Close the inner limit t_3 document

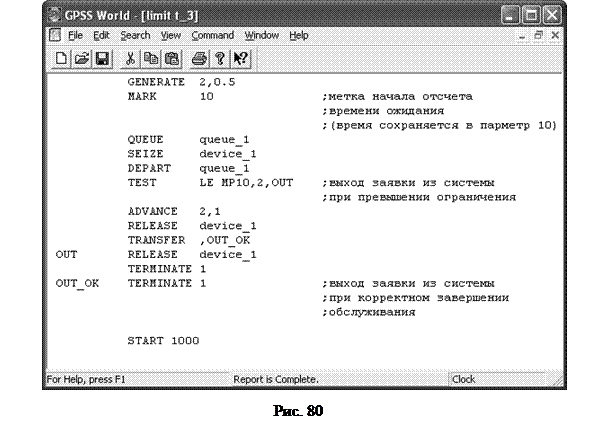(x=555, y=35)
